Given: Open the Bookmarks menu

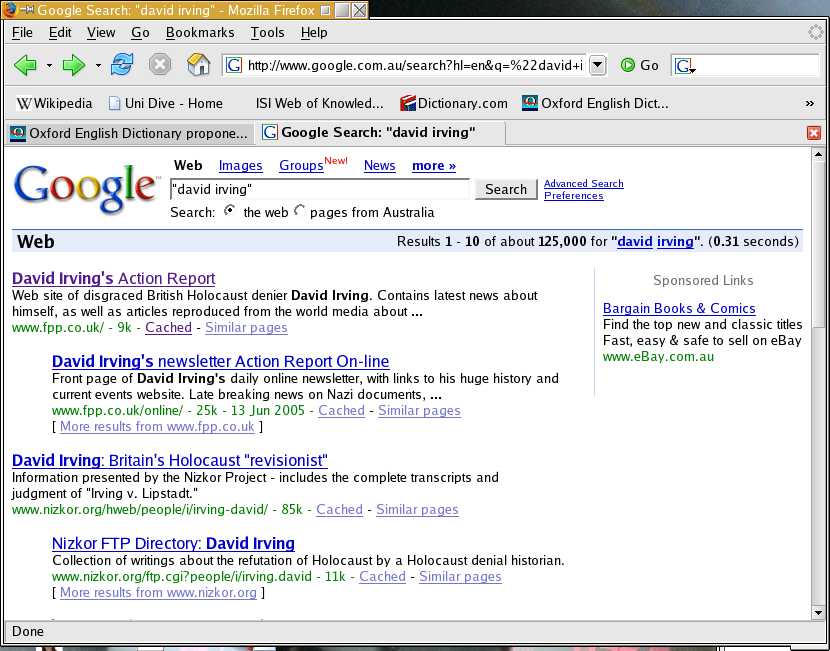Looking at the screenshot, I should point(200,32).
